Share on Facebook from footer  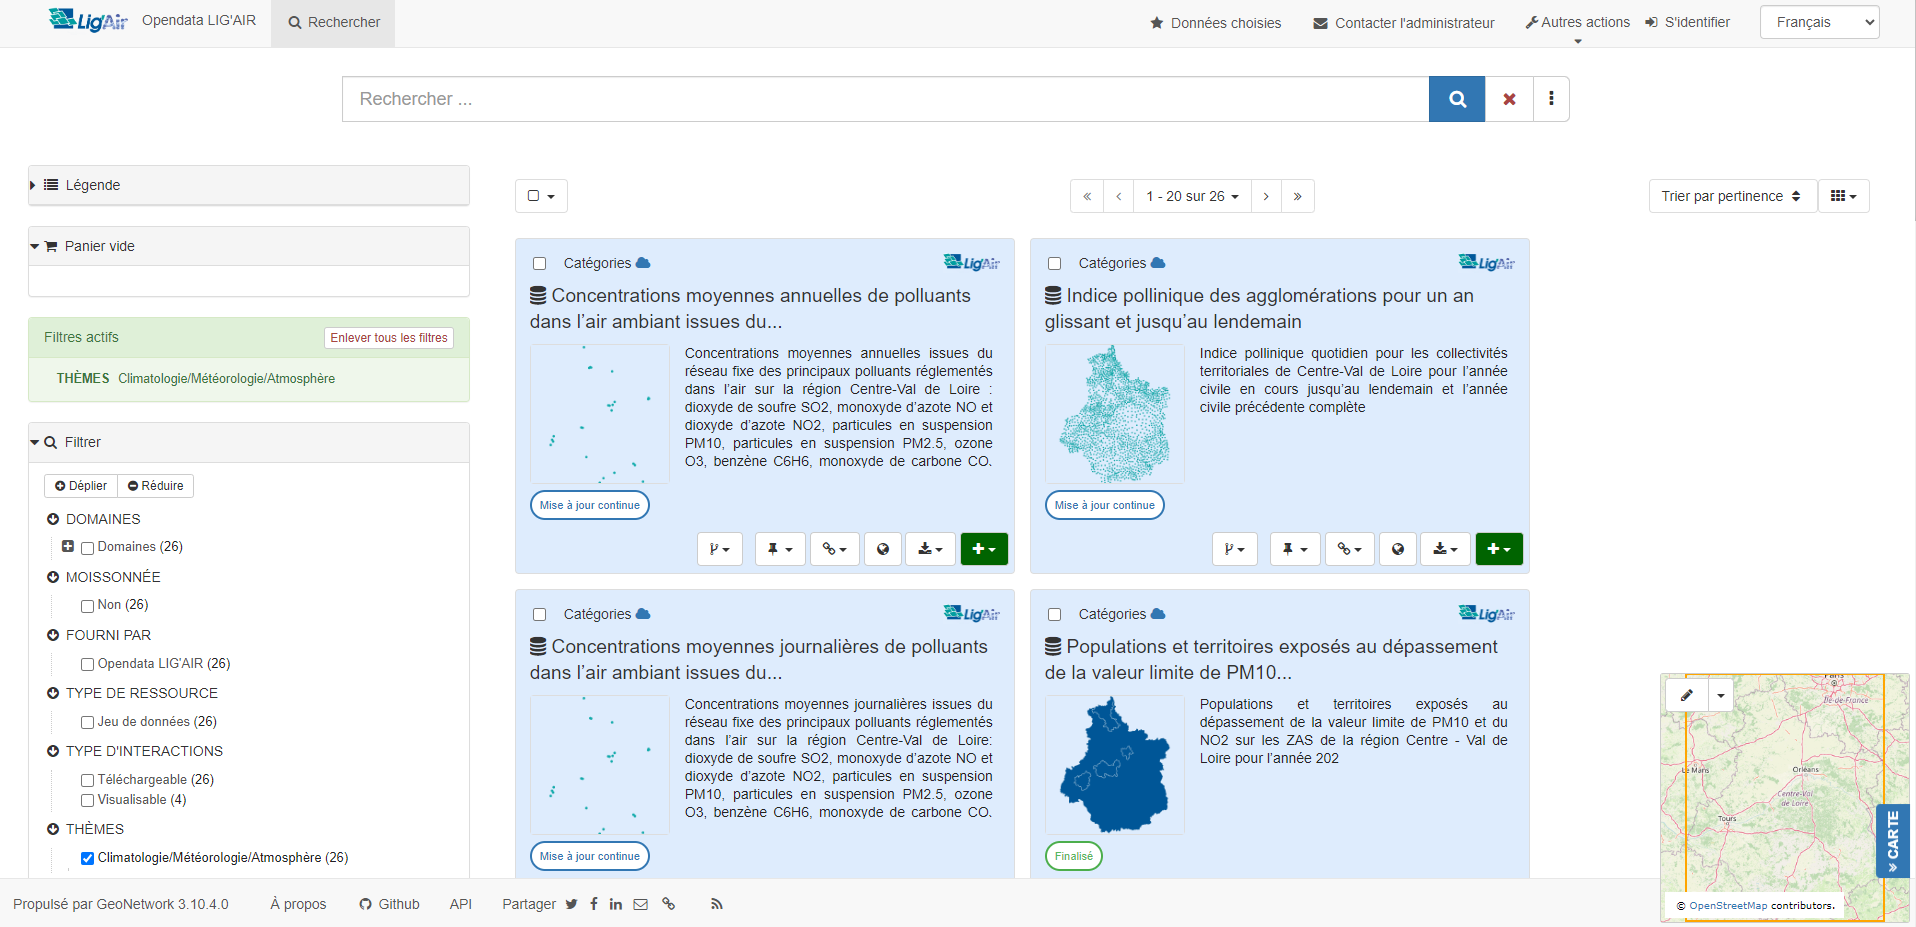(594, 904)
